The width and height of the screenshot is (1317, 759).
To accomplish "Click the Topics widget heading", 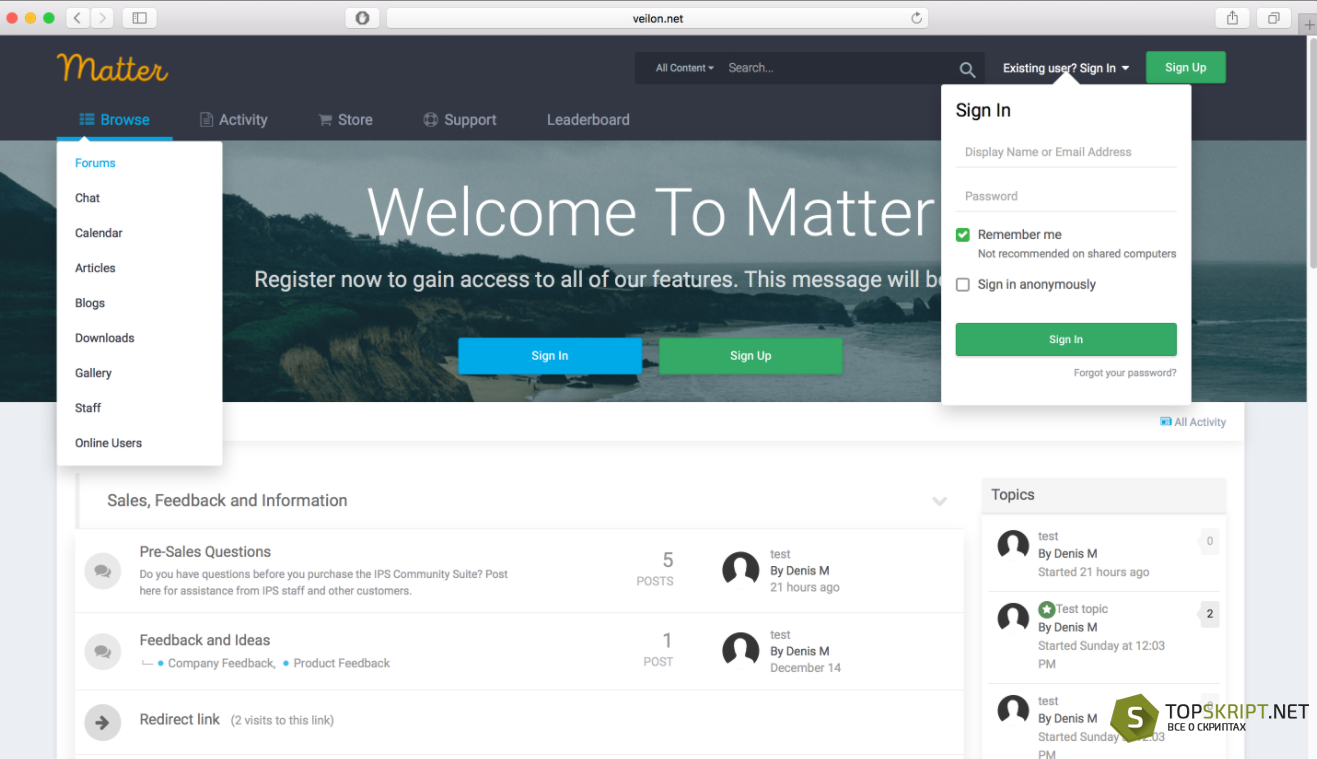I will (1013, 495).
